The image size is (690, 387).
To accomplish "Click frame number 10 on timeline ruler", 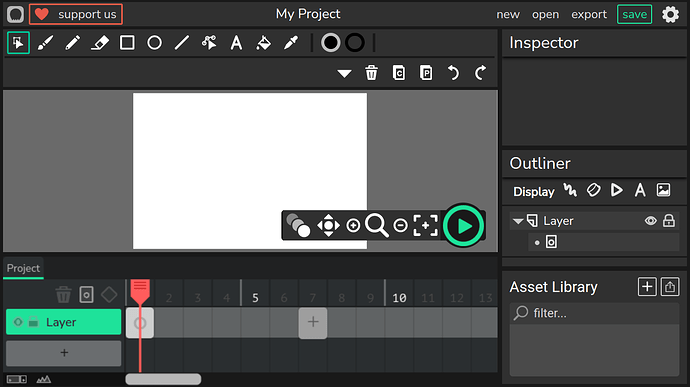I will (399, 298).
